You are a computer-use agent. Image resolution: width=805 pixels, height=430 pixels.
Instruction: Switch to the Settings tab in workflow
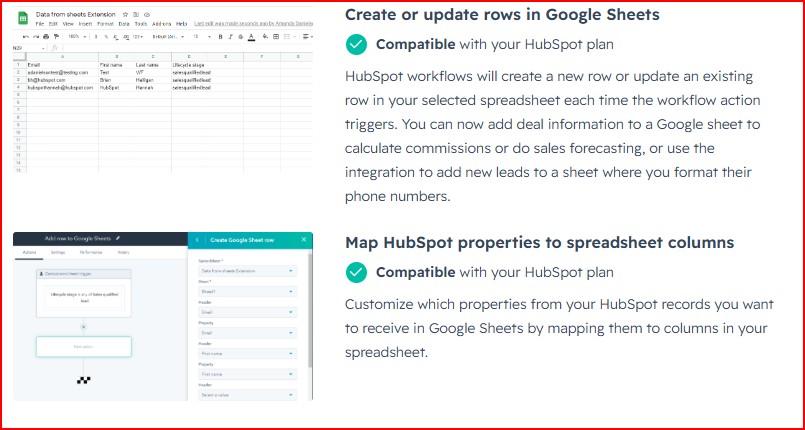[58, 252]
